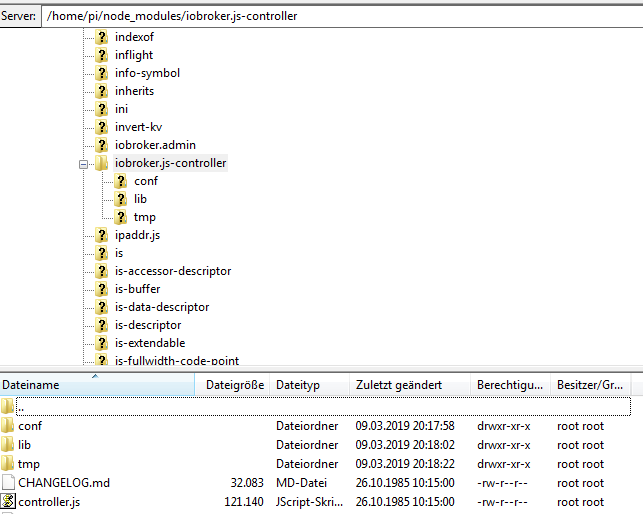Screen dimensions: 643x514
Task: Click the parent directory folder icon in file list
Action: click(x=7, y=407)
